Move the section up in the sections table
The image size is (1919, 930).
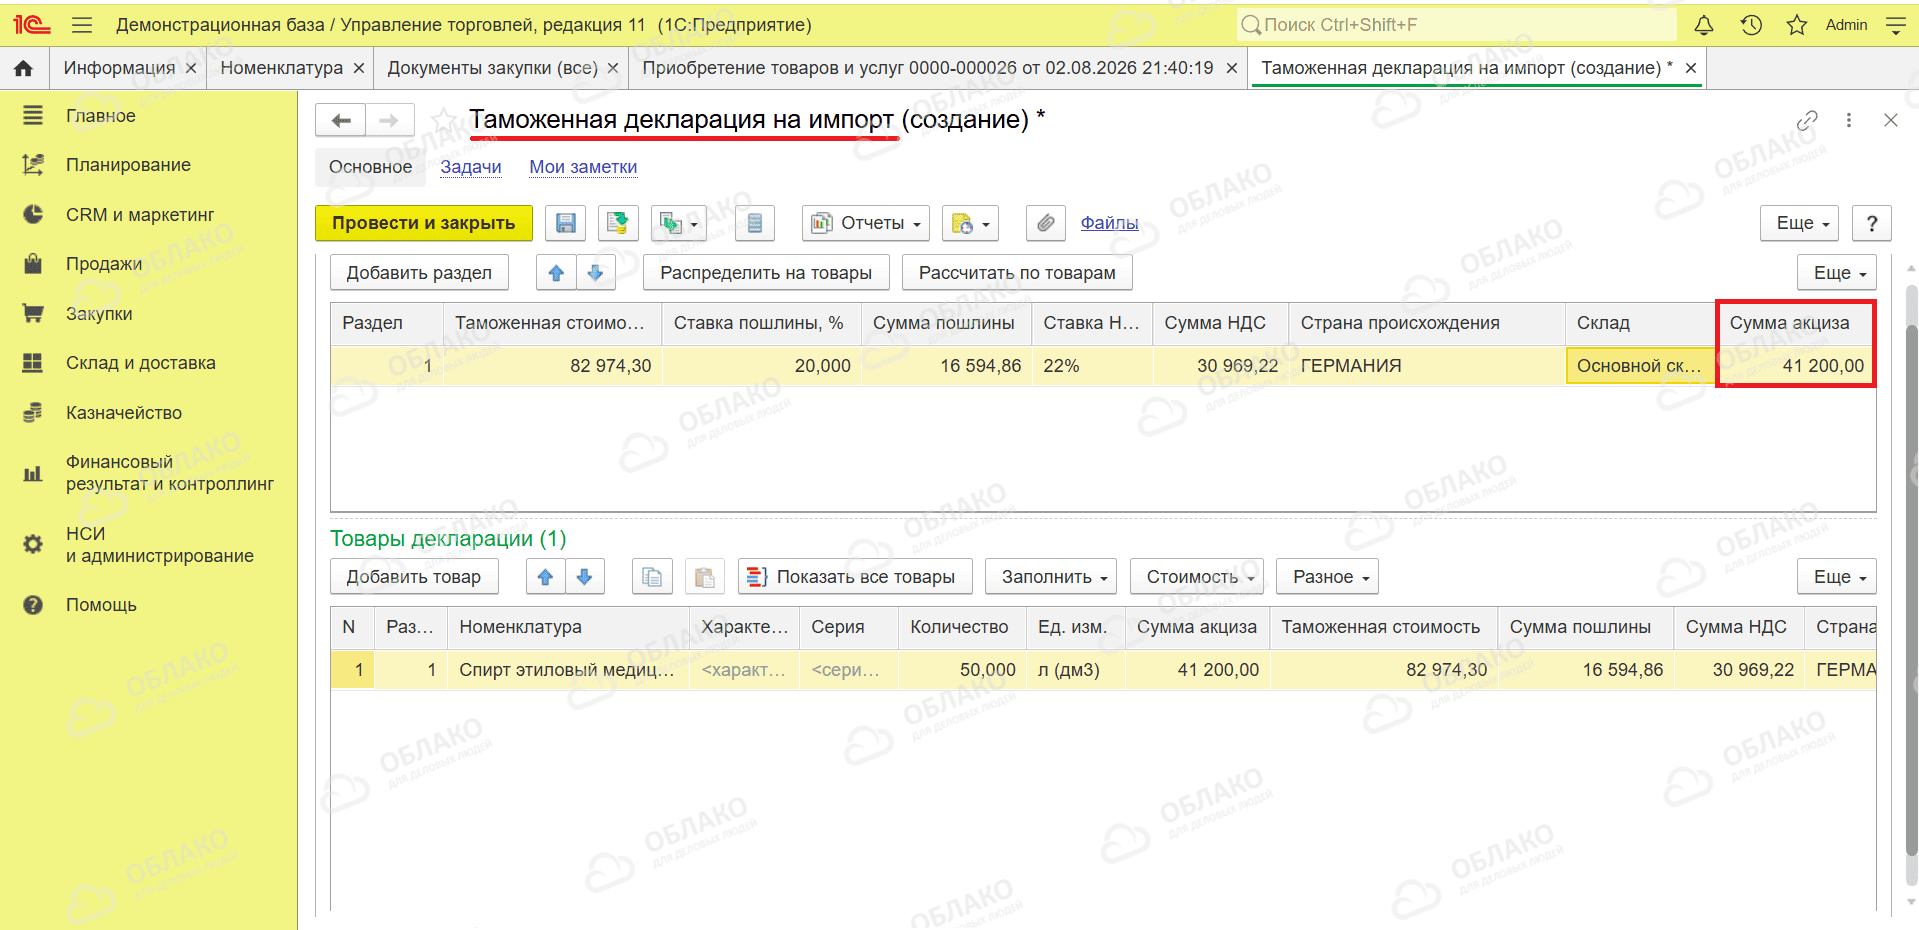pos(557,273)
